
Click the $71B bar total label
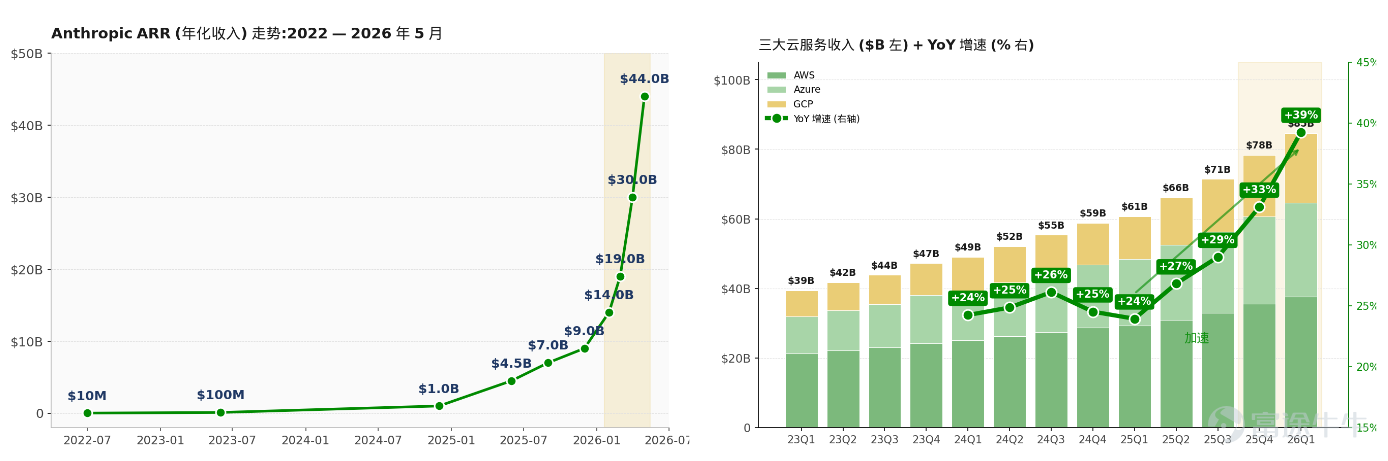click(1218, 170)
